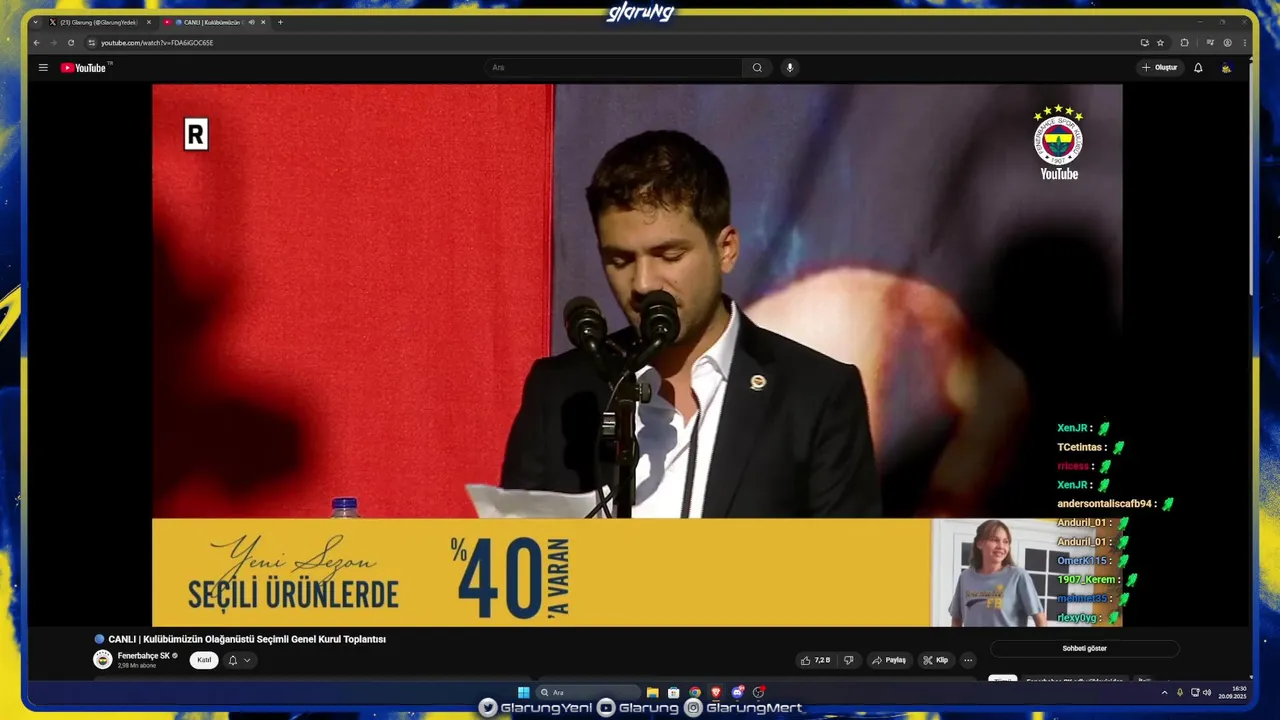Select the youtube.com address bar URL
The height and width of the screenshot is (720, 1280).
click(157, 43)
